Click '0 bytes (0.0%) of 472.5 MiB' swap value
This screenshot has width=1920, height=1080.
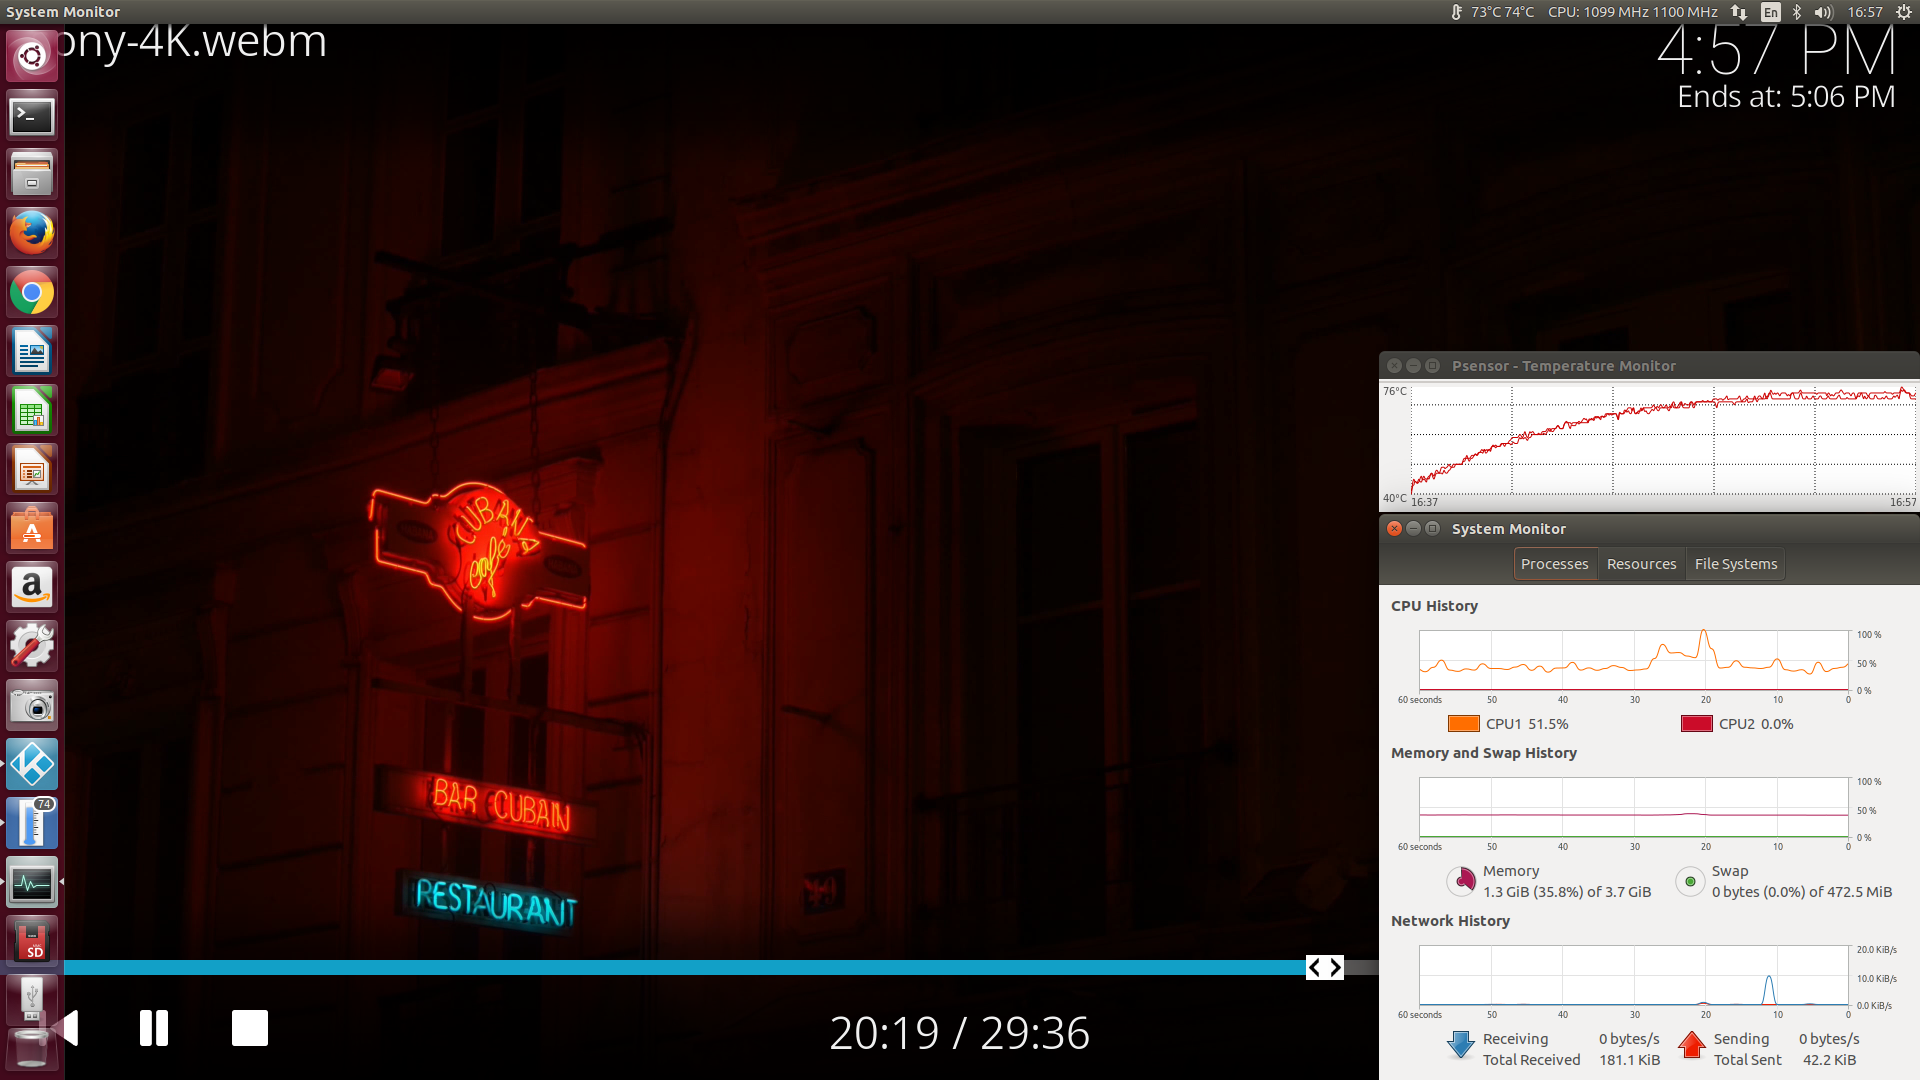1802,892
